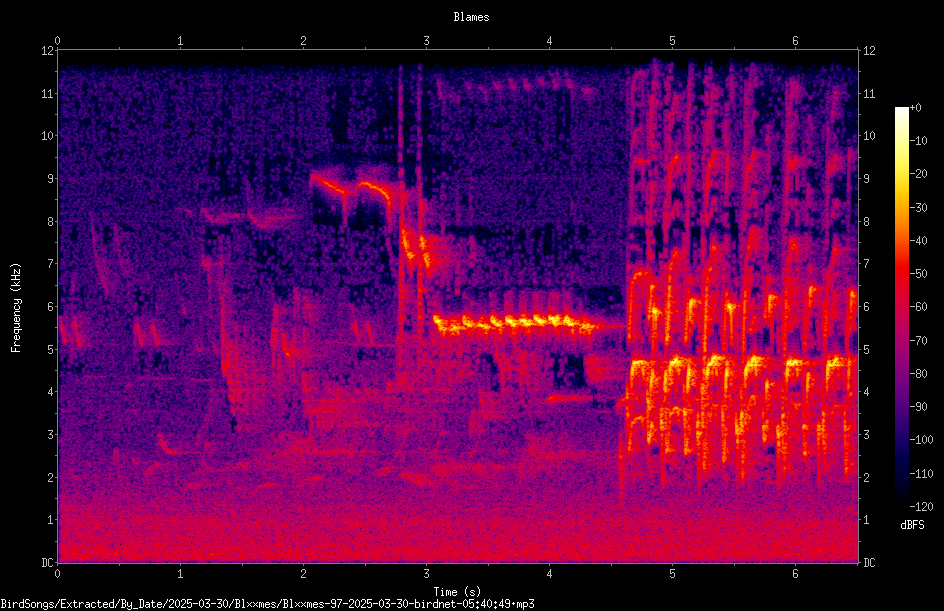Click the white top end of the dBFS color bar
Screen dimensions: 944x611
point(901,112)
